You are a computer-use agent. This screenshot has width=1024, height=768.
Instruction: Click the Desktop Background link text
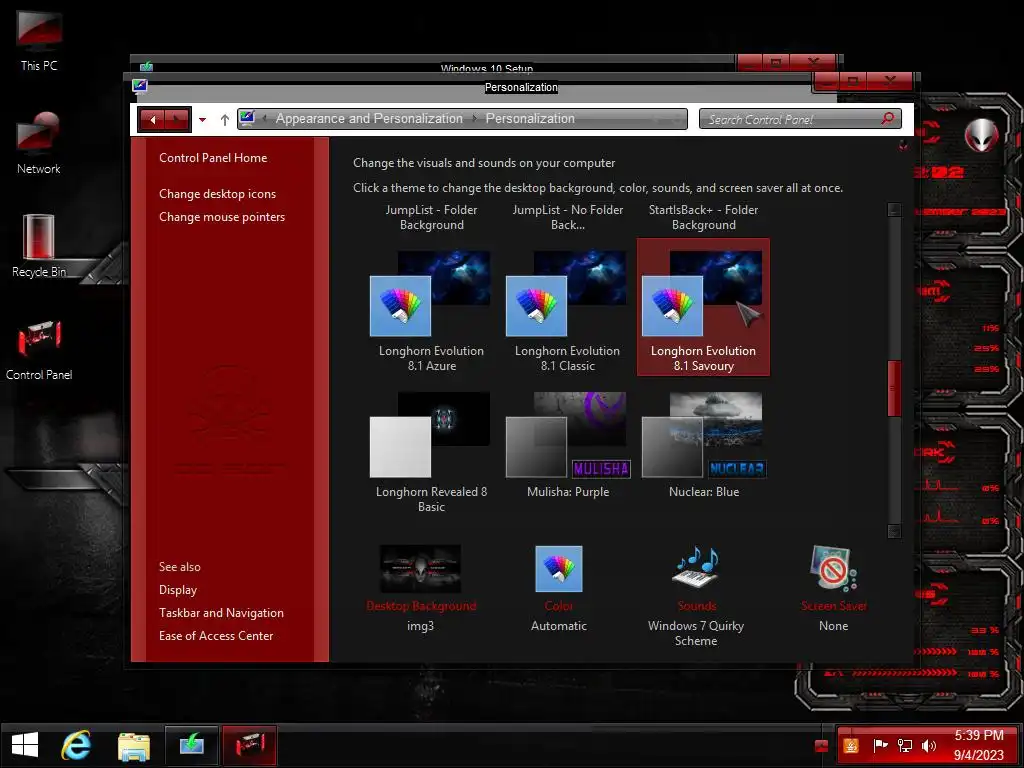421,606
